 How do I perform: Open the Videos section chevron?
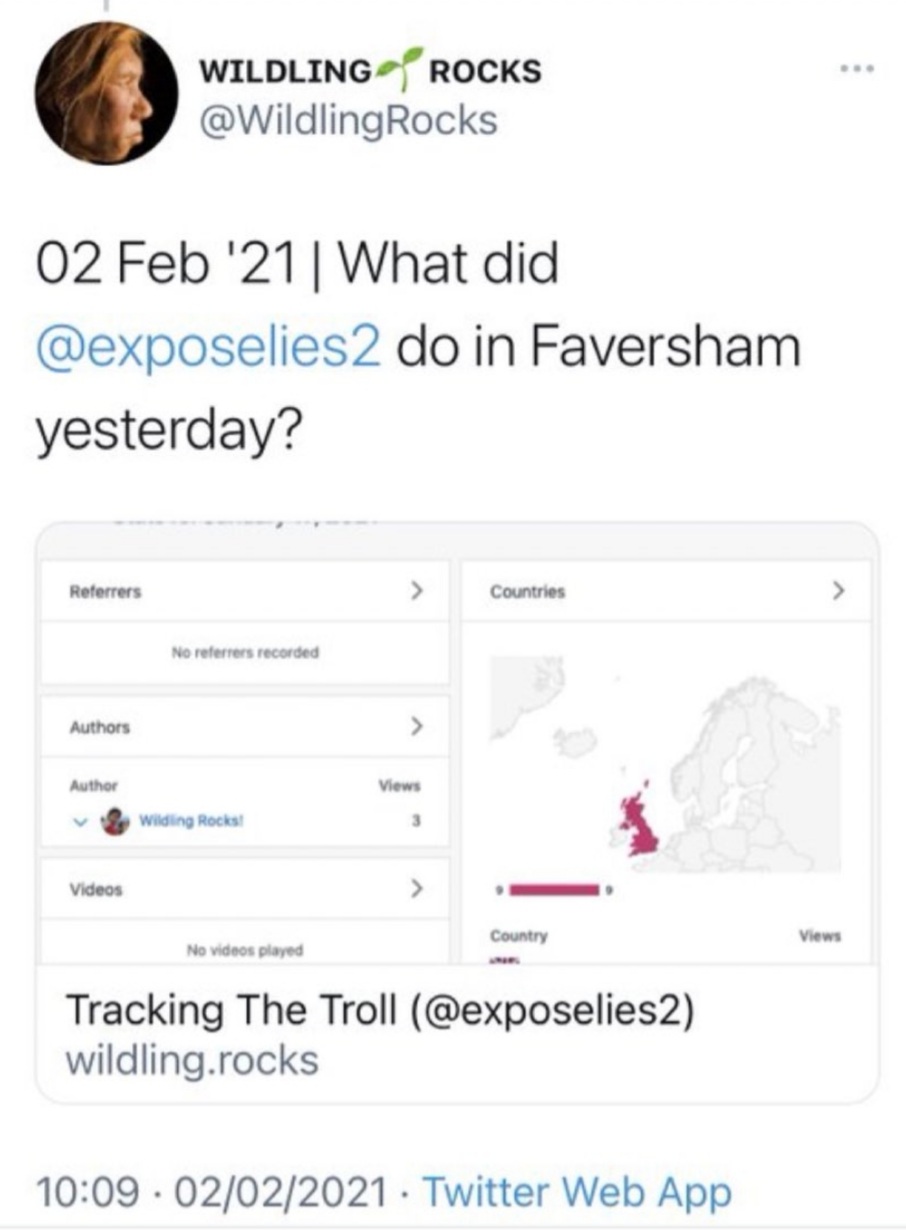418,888
